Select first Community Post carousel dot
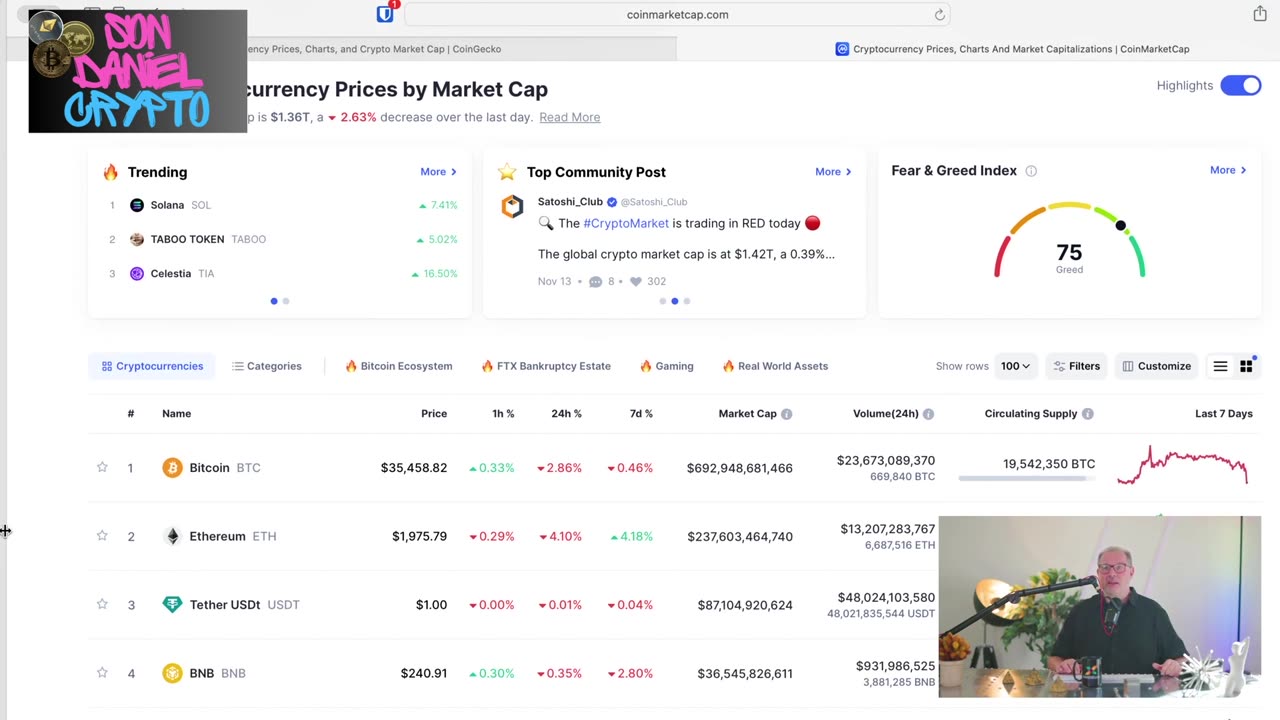Screen dimensions: 1280x720 coord(662,301)
